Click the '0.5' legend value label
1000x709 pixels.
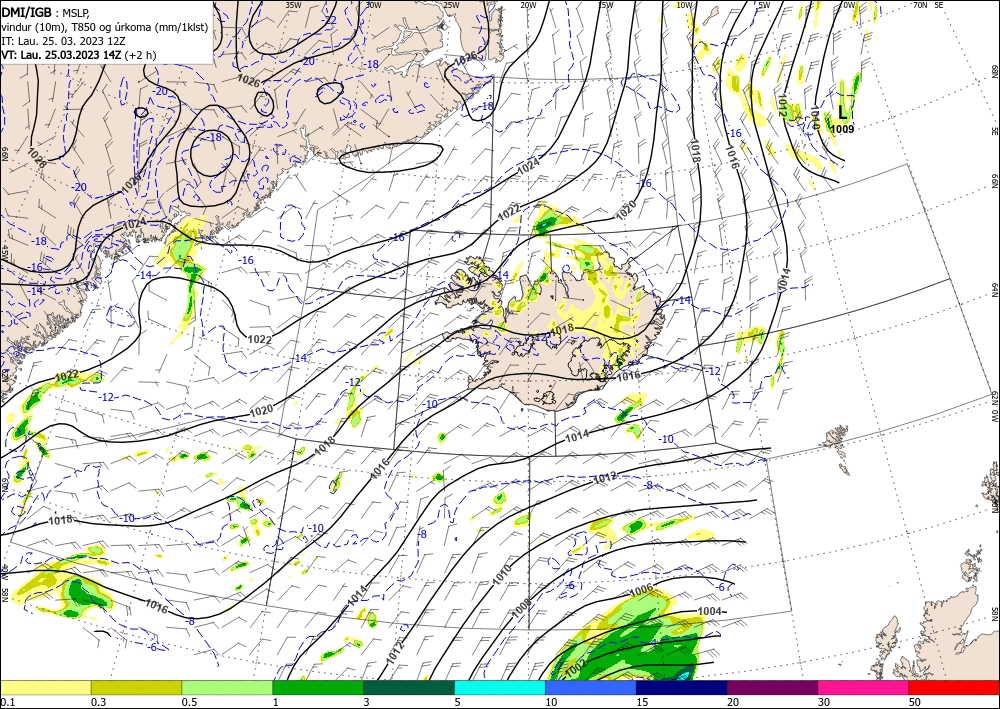tap(189, 702)
